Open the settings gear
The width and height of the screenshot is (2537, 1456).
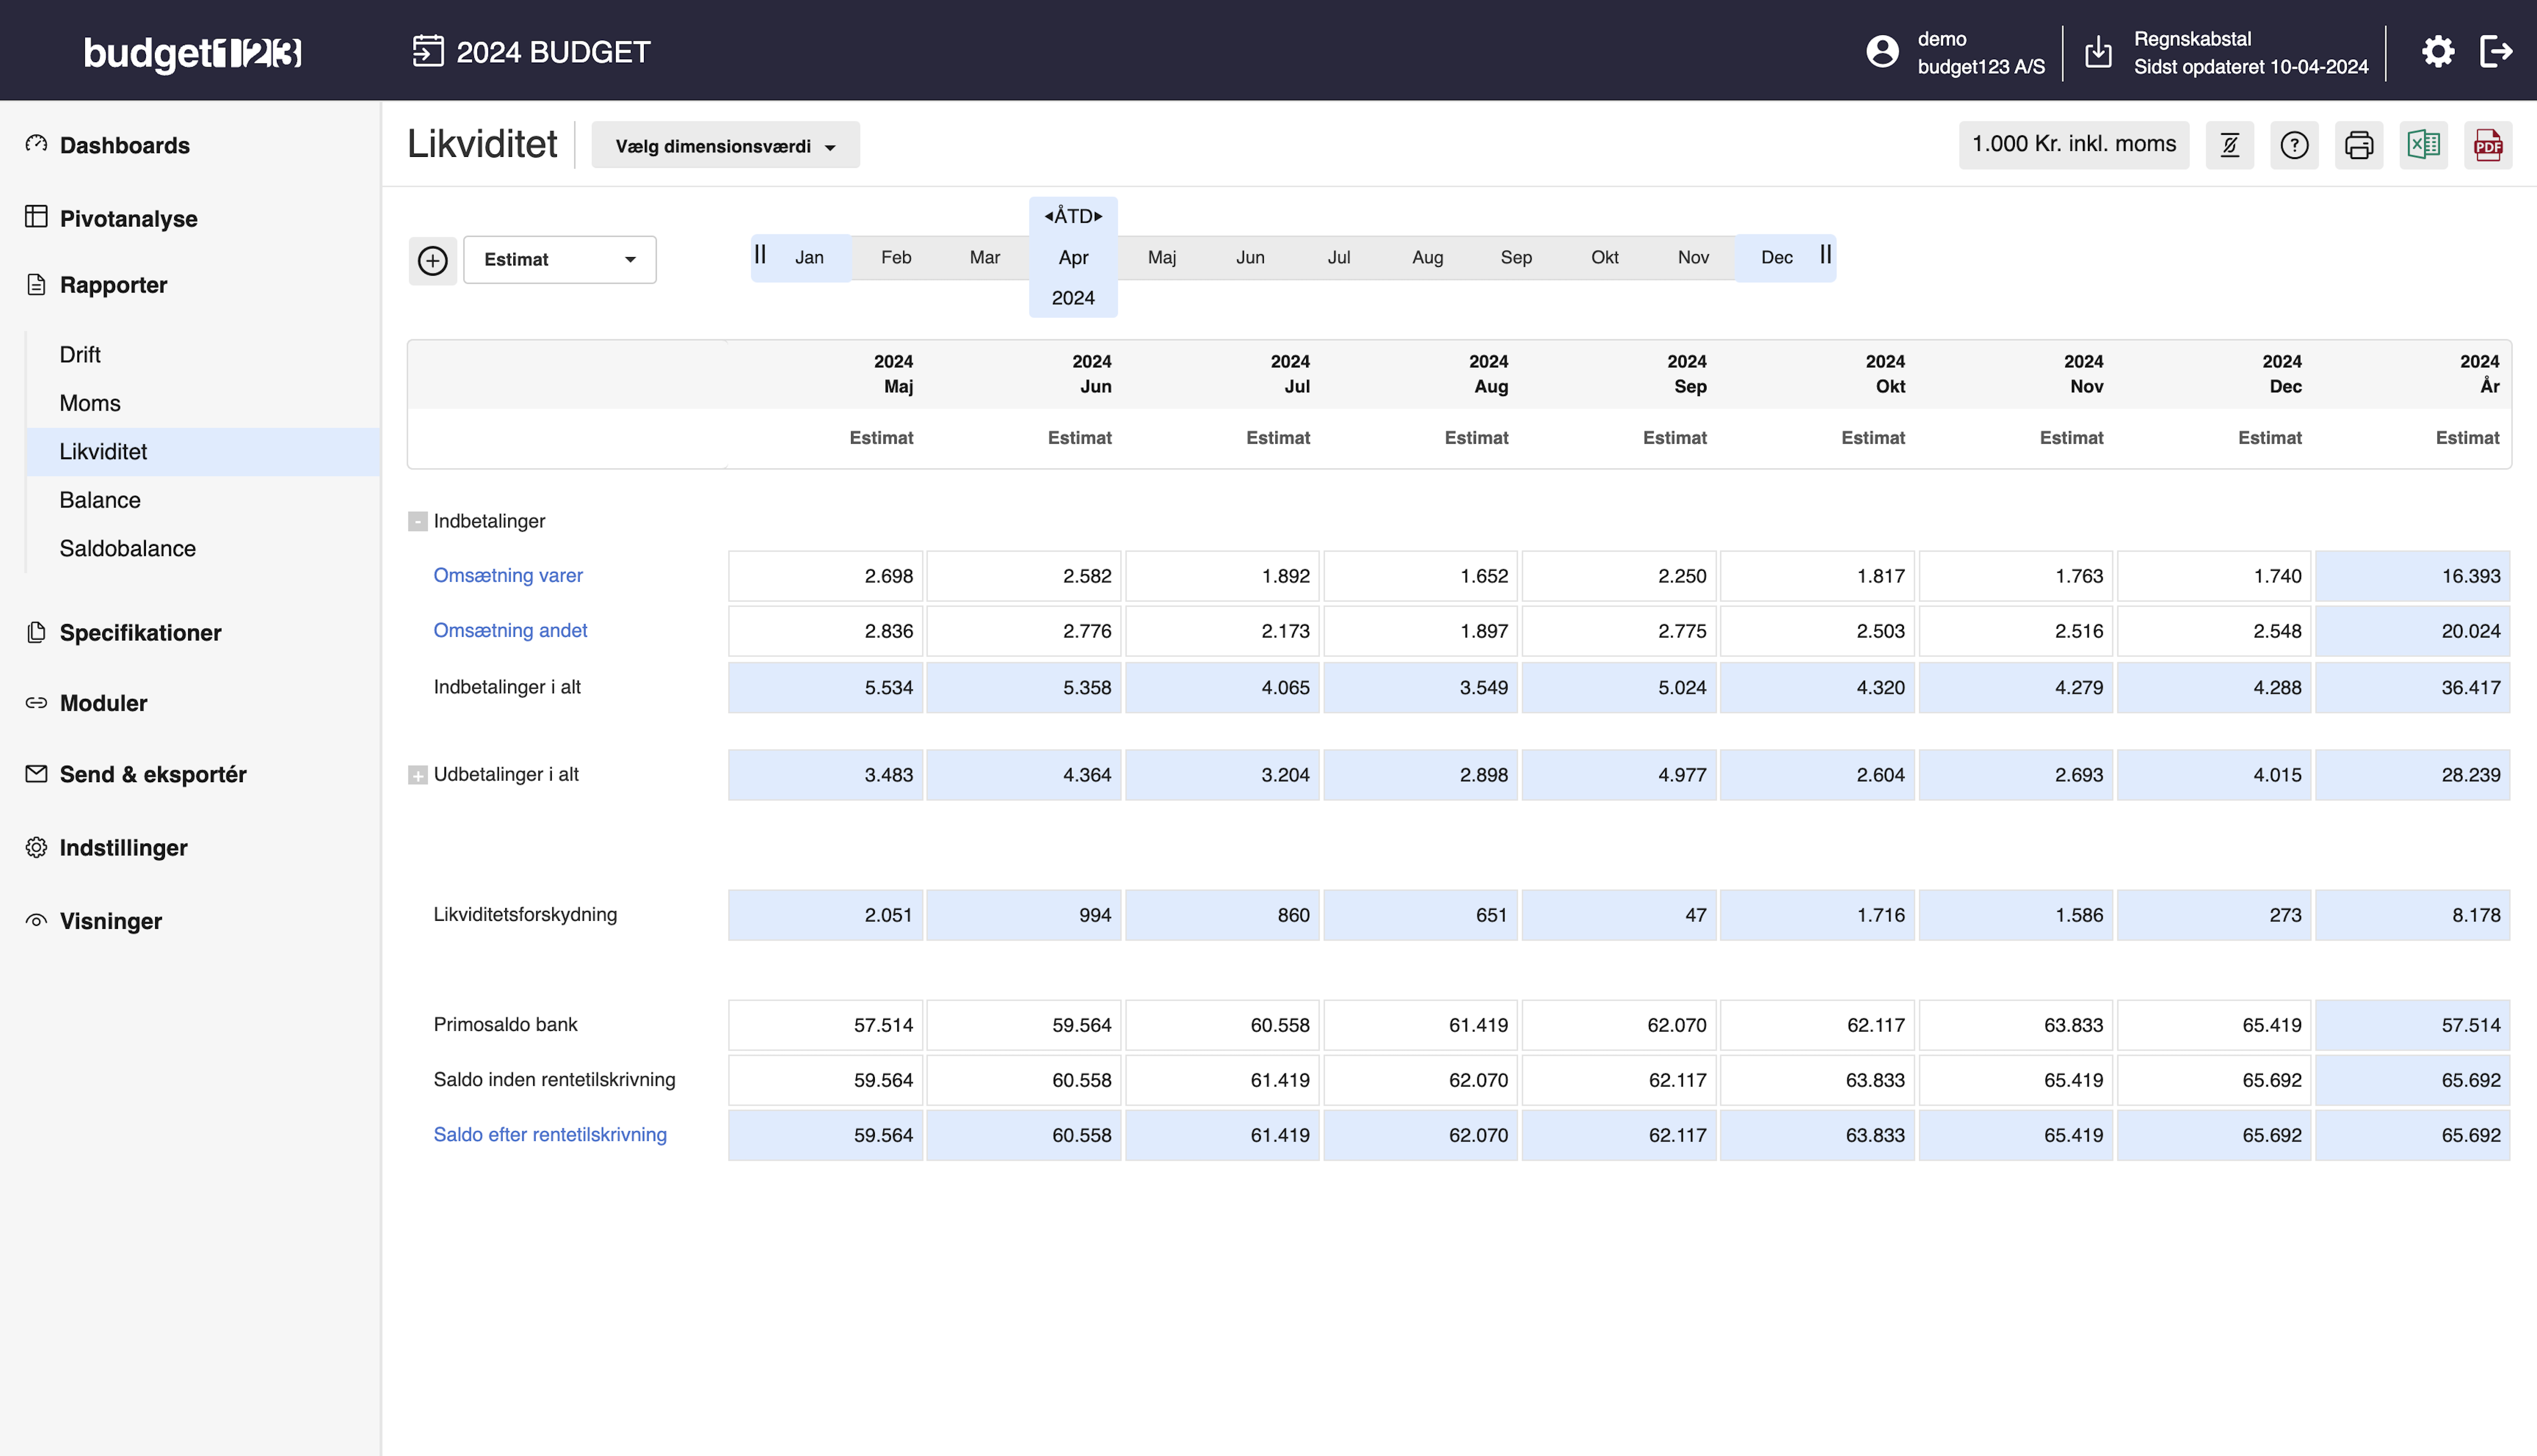[x=2438, y=51]
